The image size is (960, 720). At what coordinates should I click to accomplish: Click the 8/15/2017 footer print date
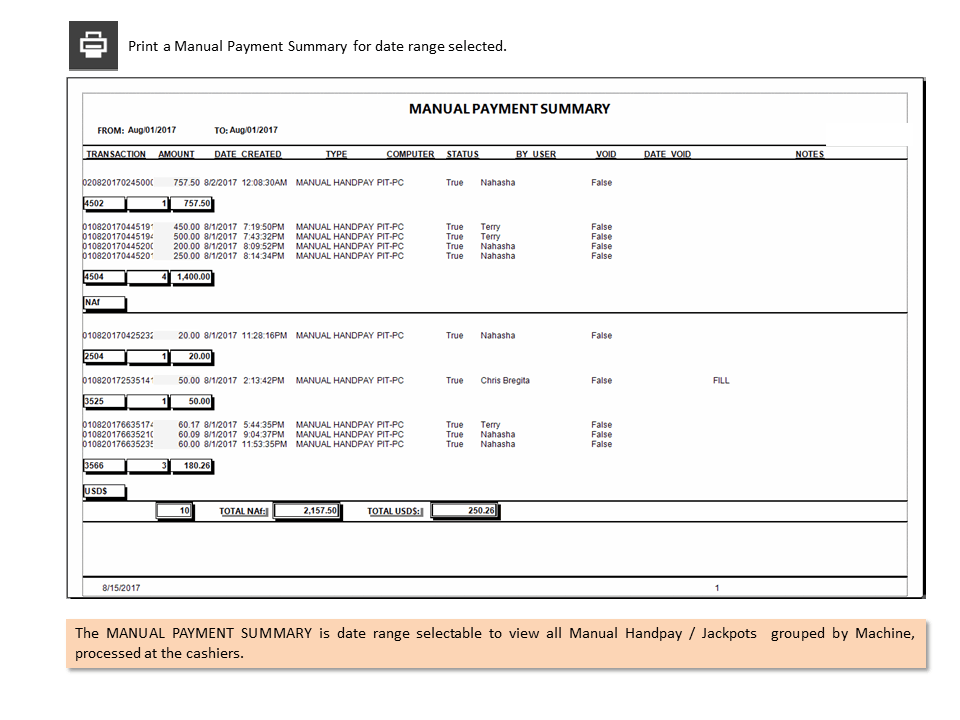(x=121, y=588)
